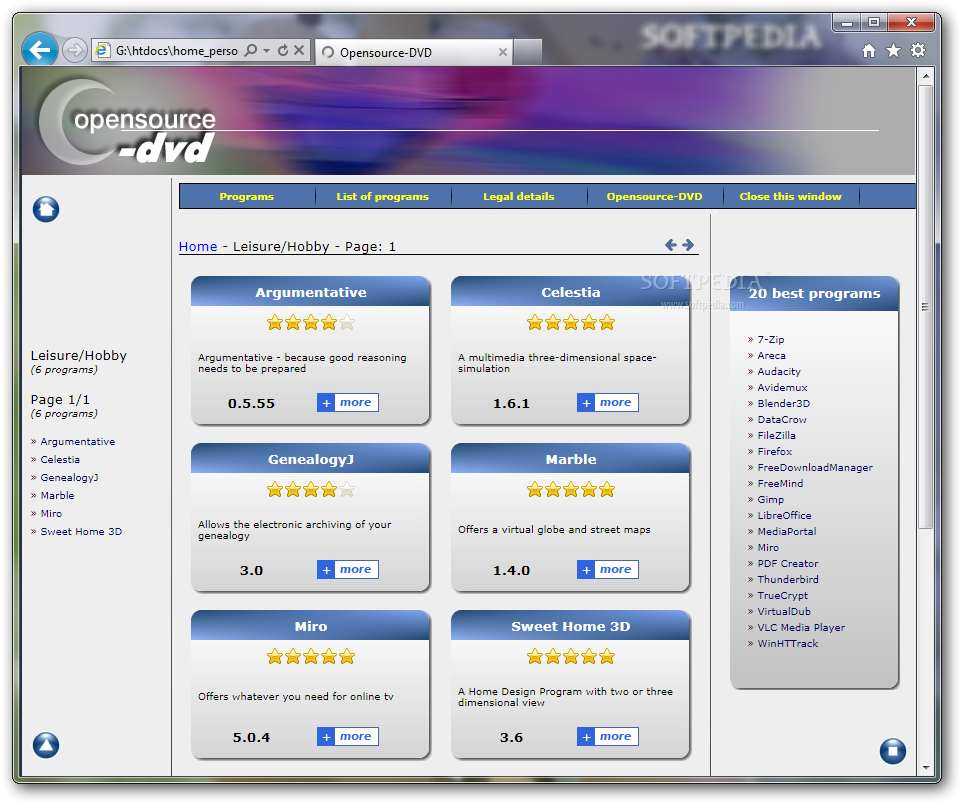
Task: Open Marble in the left sidebar list
Action: [x=58, y=495]
